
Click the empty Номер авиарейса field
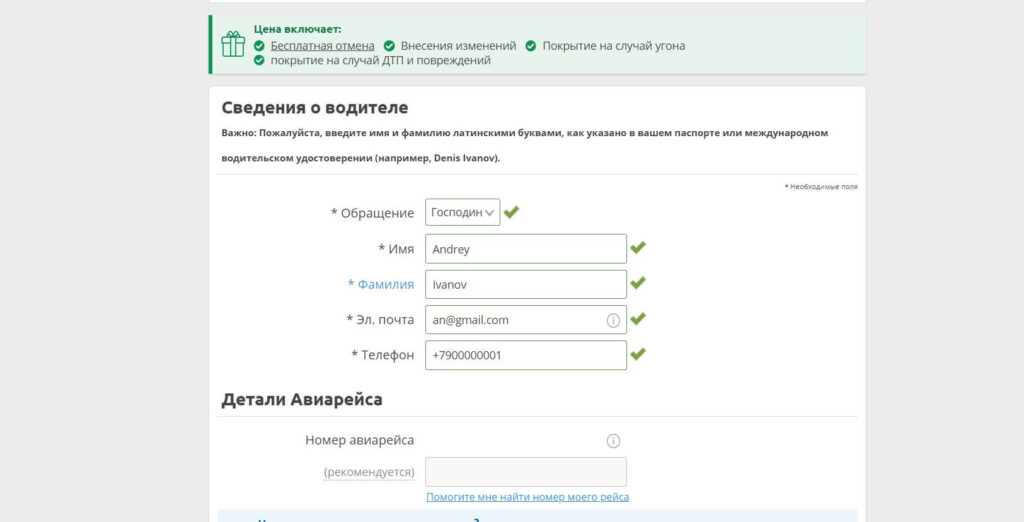click(525, 472)
